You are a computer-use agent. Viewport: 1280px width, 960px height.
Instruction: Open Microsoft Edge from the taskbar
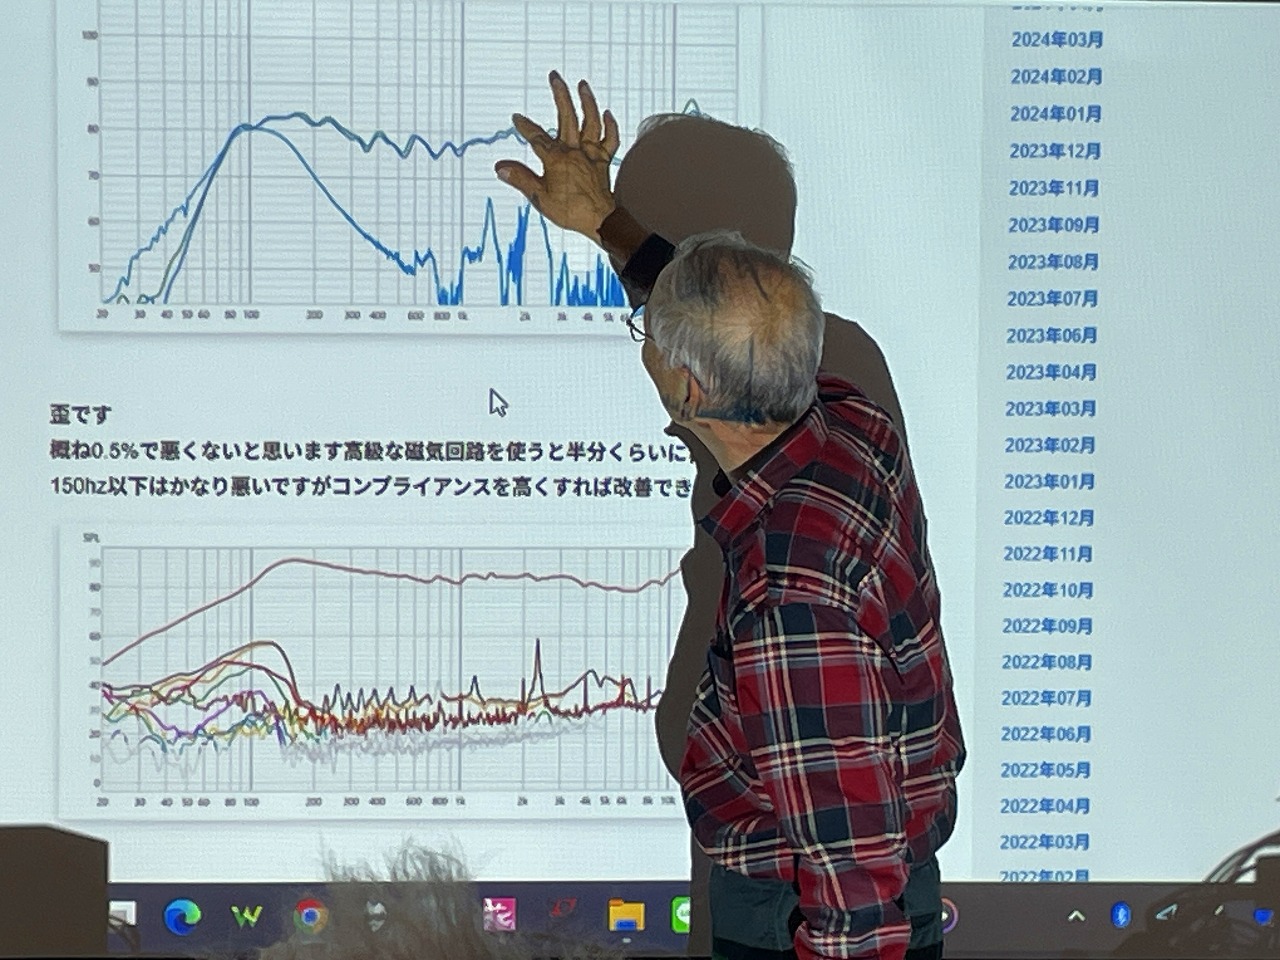tap(182, 915)
